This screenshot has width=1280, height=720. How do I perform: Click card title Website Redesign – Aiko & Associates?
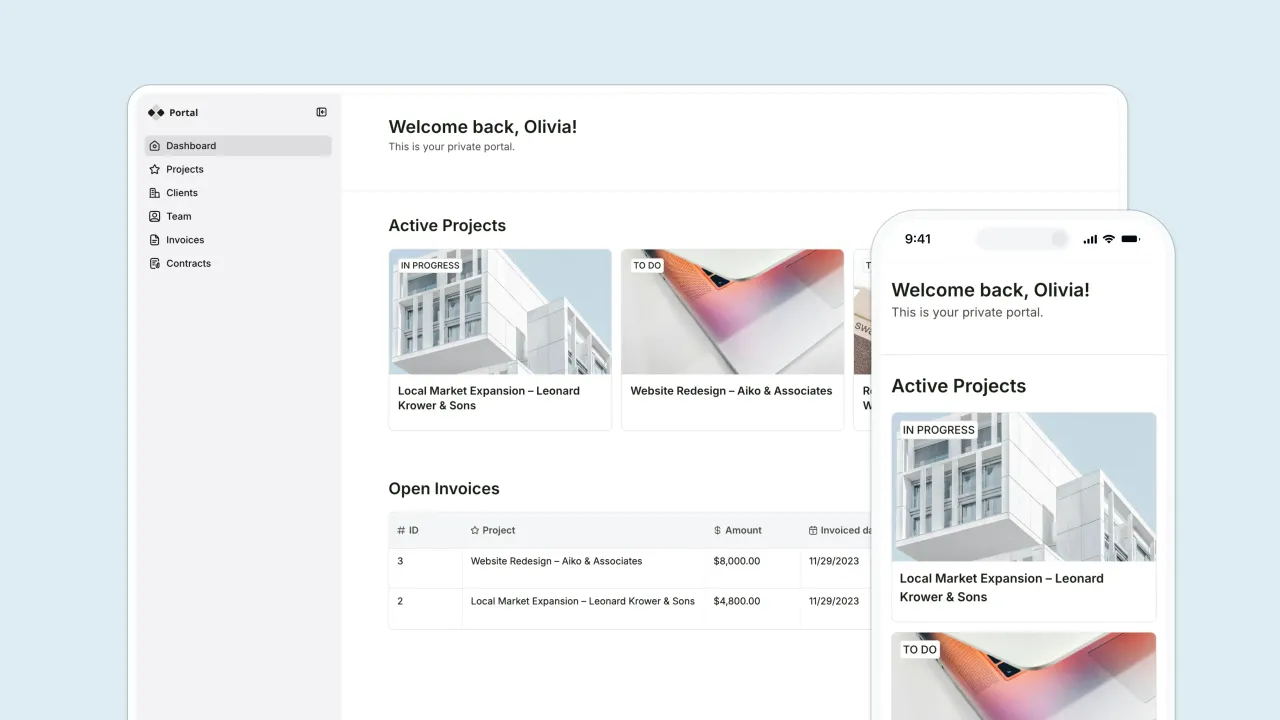tap(731, 391)
